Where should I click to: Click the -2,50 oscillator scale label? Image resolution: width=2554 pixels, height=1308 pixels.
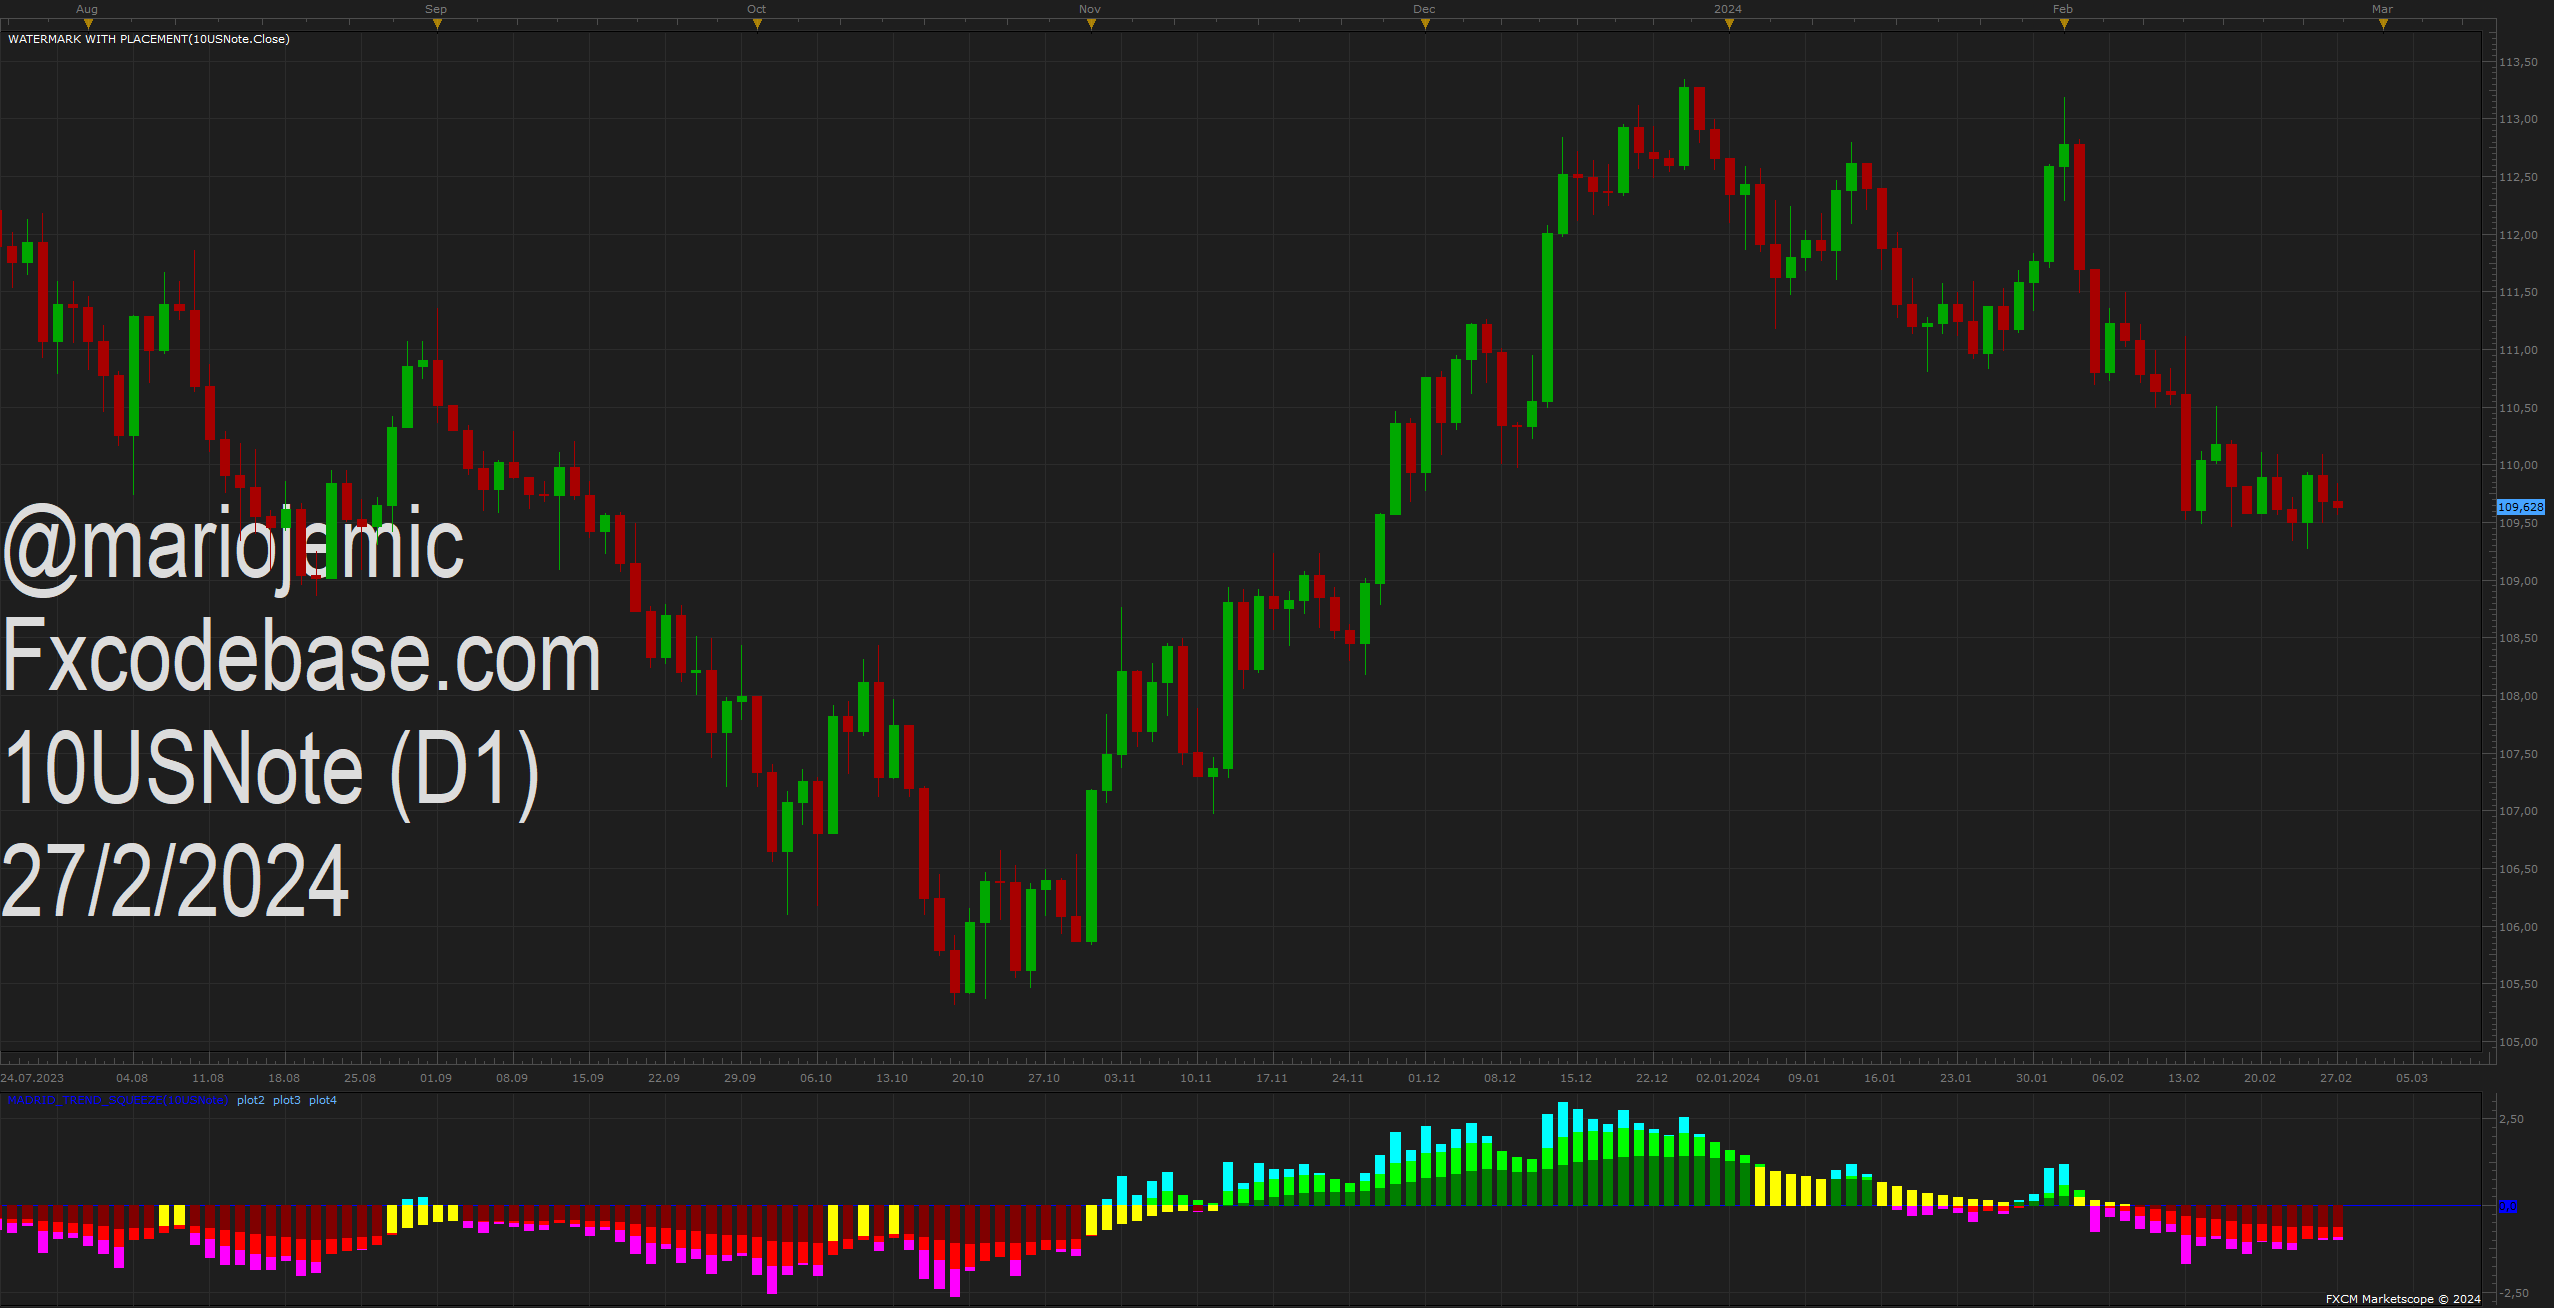click(x=2513, y=1293)
